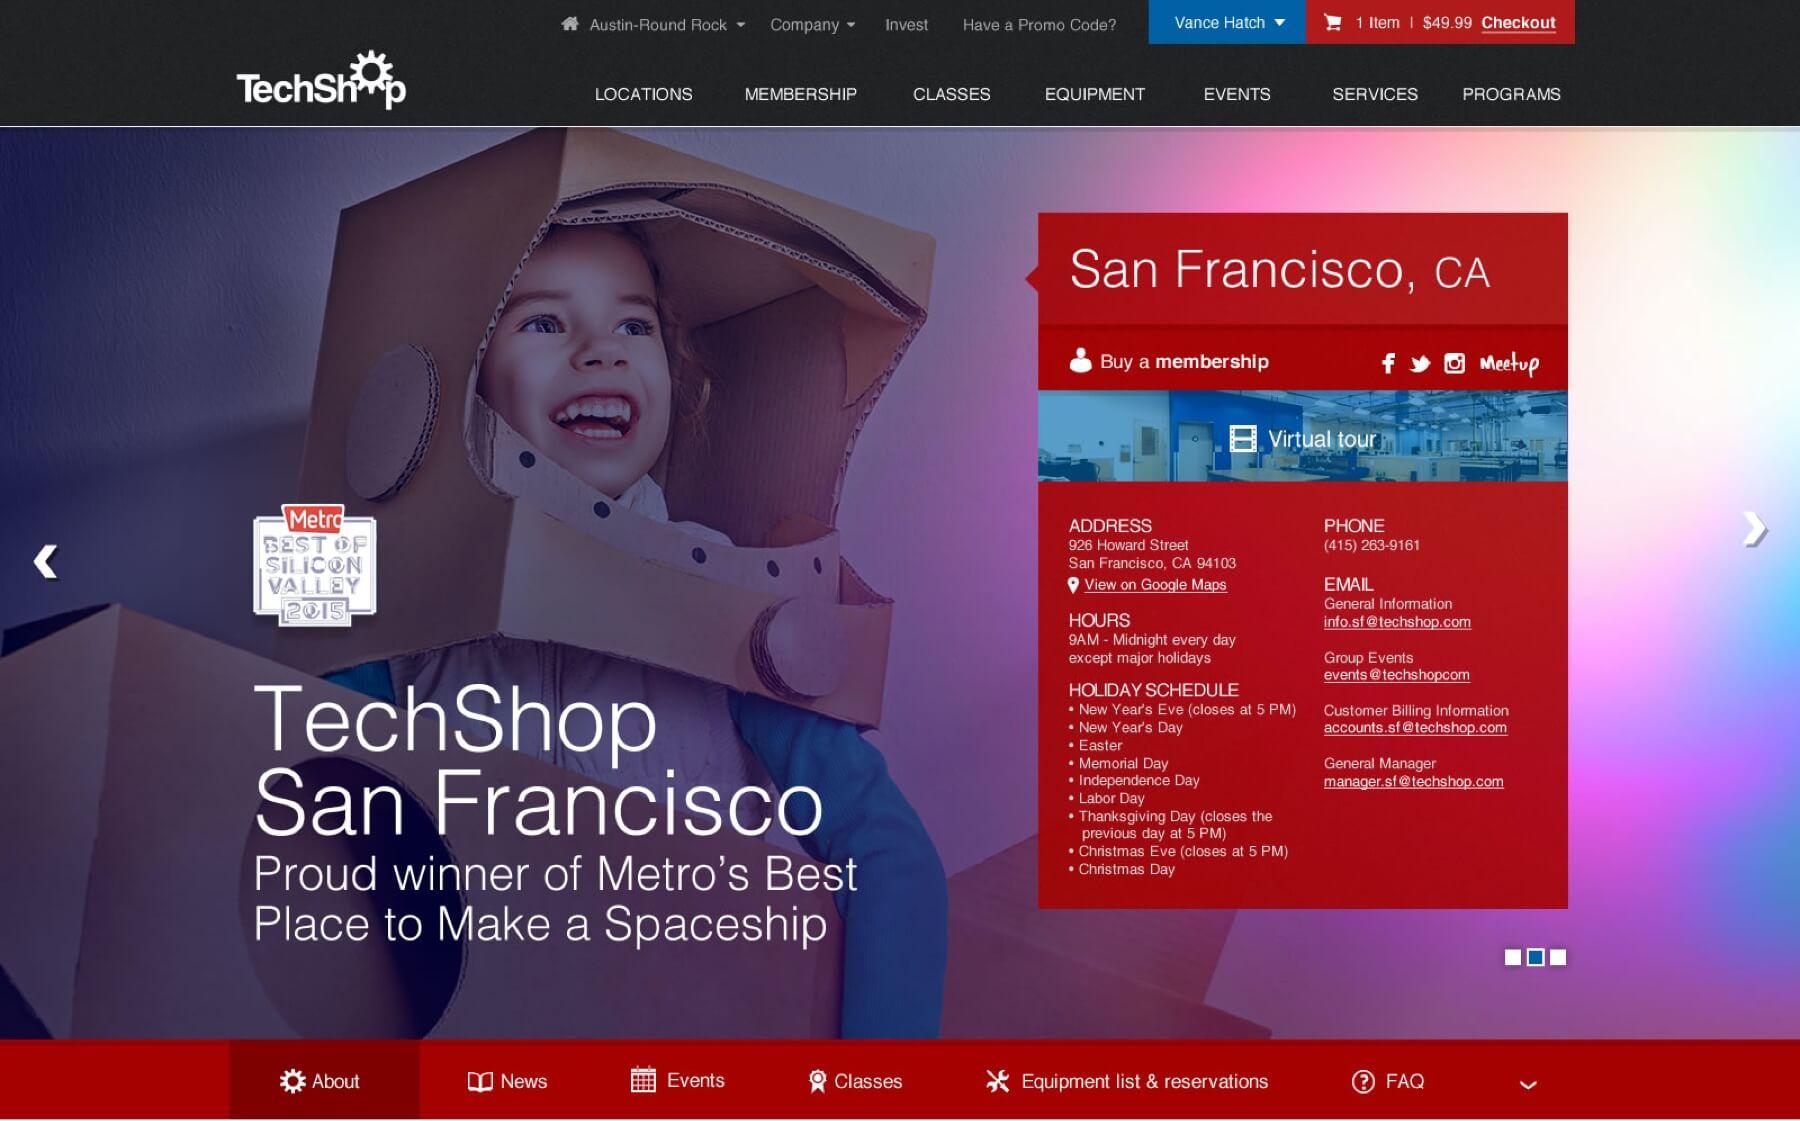The height and width of the screenshot is (1121, 1800).
Task: Switch to the About tab
Action: (x=324, y=1080)
